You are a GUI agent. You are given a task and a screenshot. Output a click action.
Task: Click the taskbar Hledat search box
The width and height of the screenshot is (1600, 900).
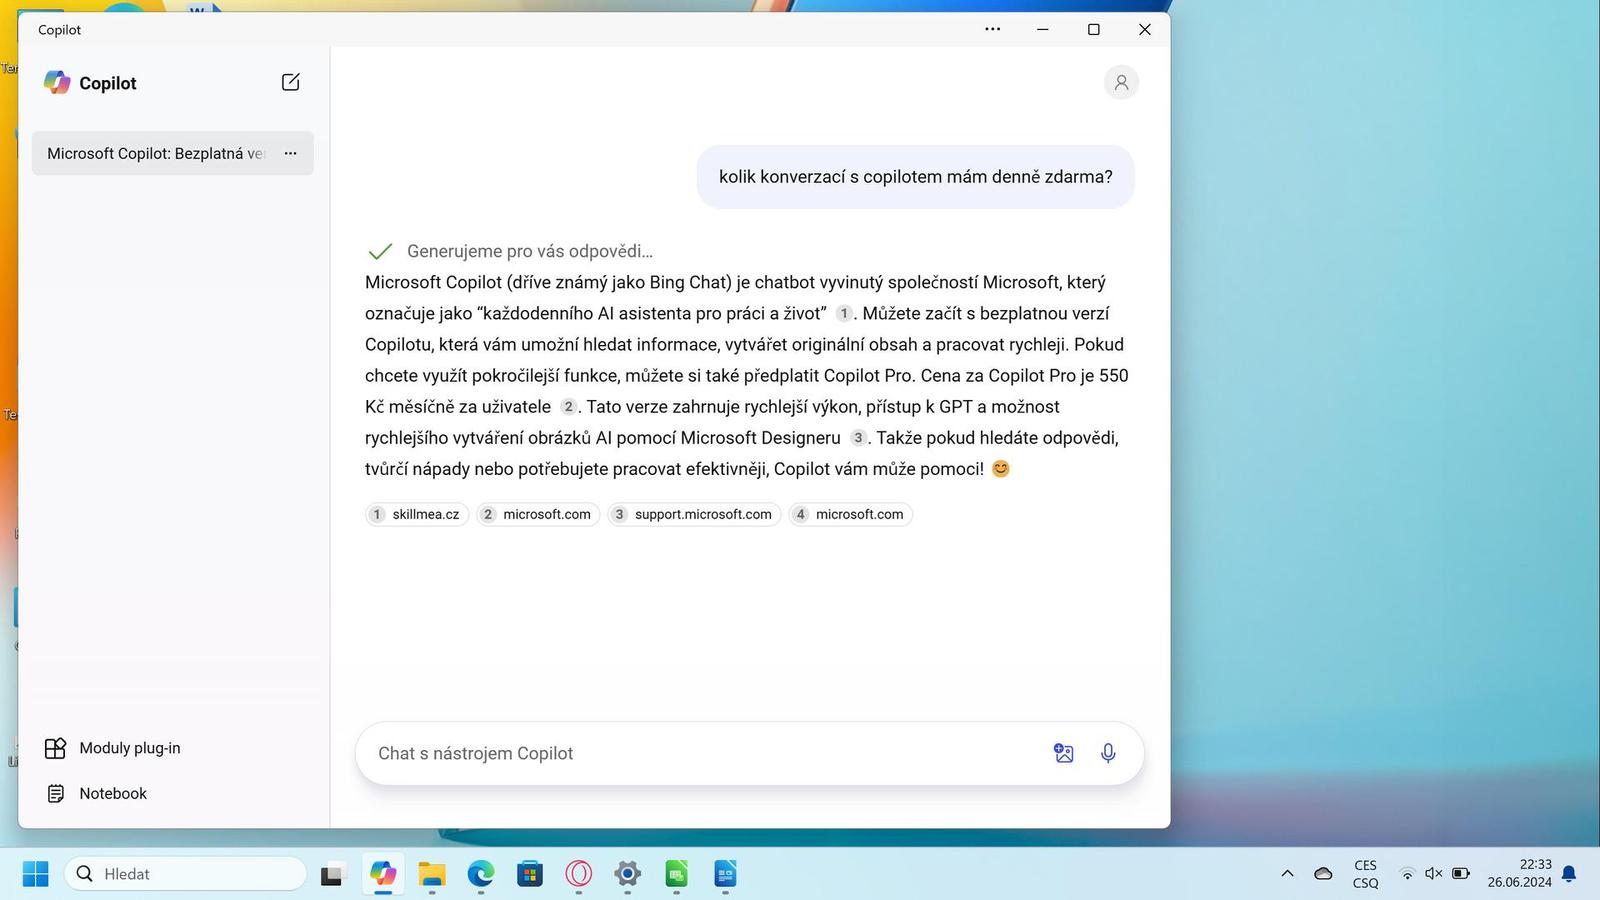(x=185, y=874)
